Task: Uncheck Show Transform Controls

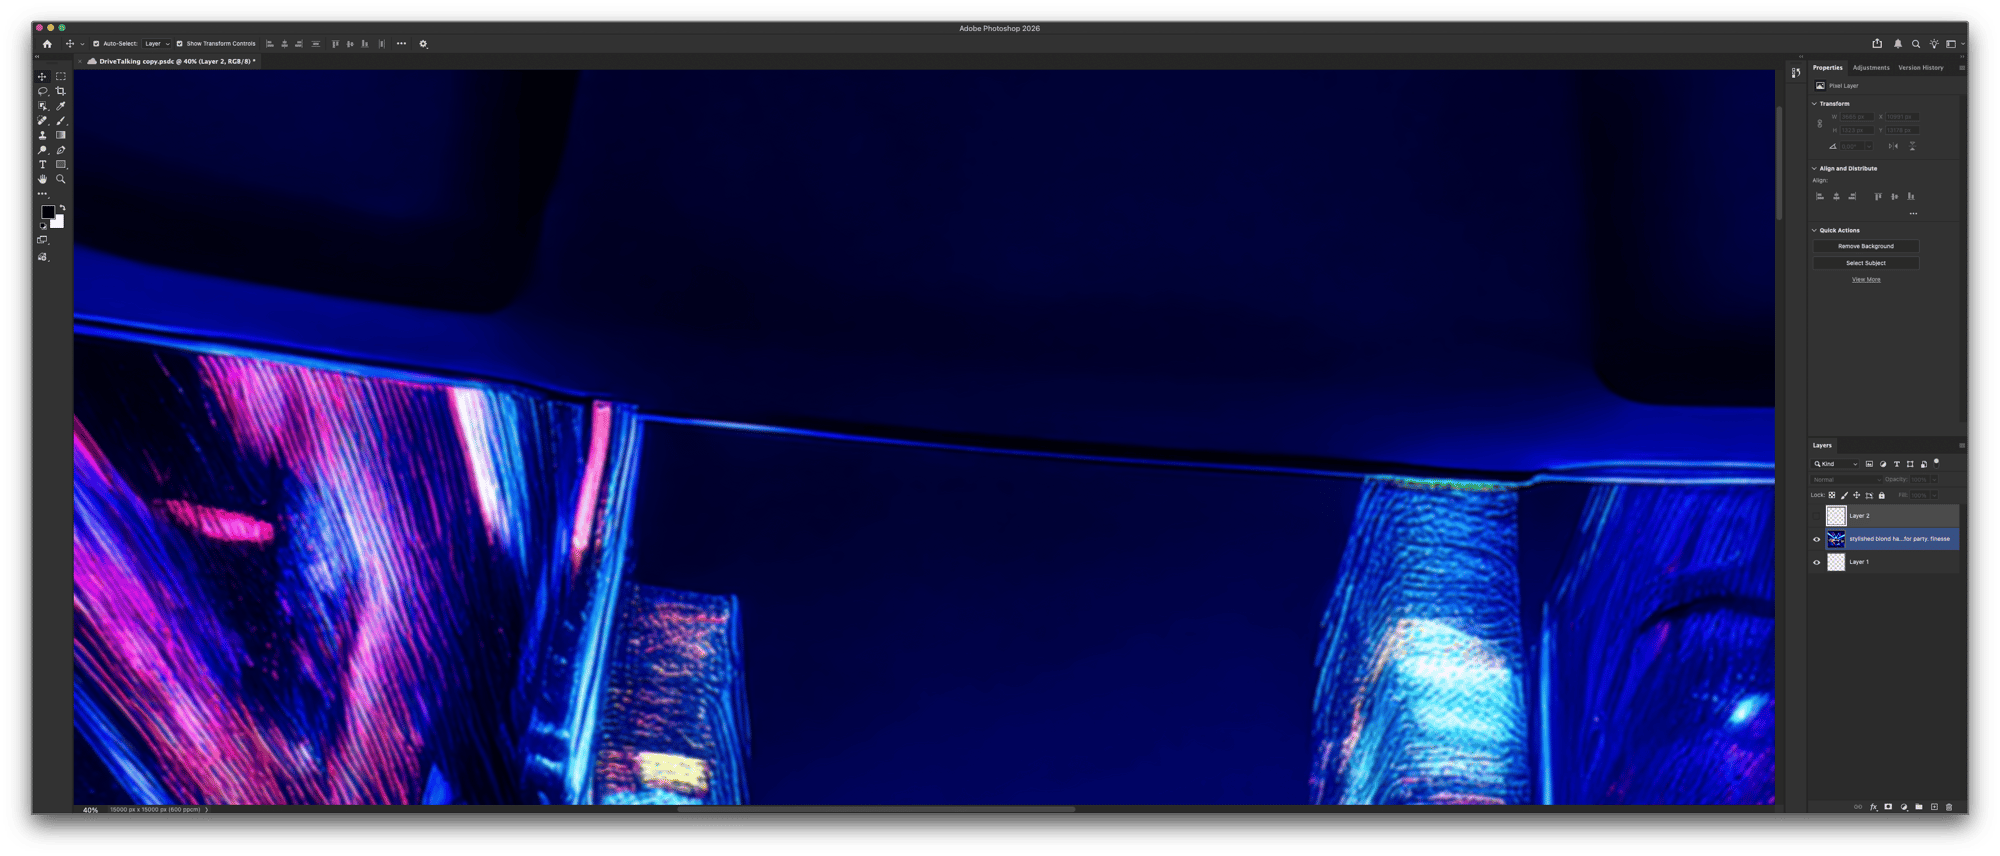Action: 180,44
